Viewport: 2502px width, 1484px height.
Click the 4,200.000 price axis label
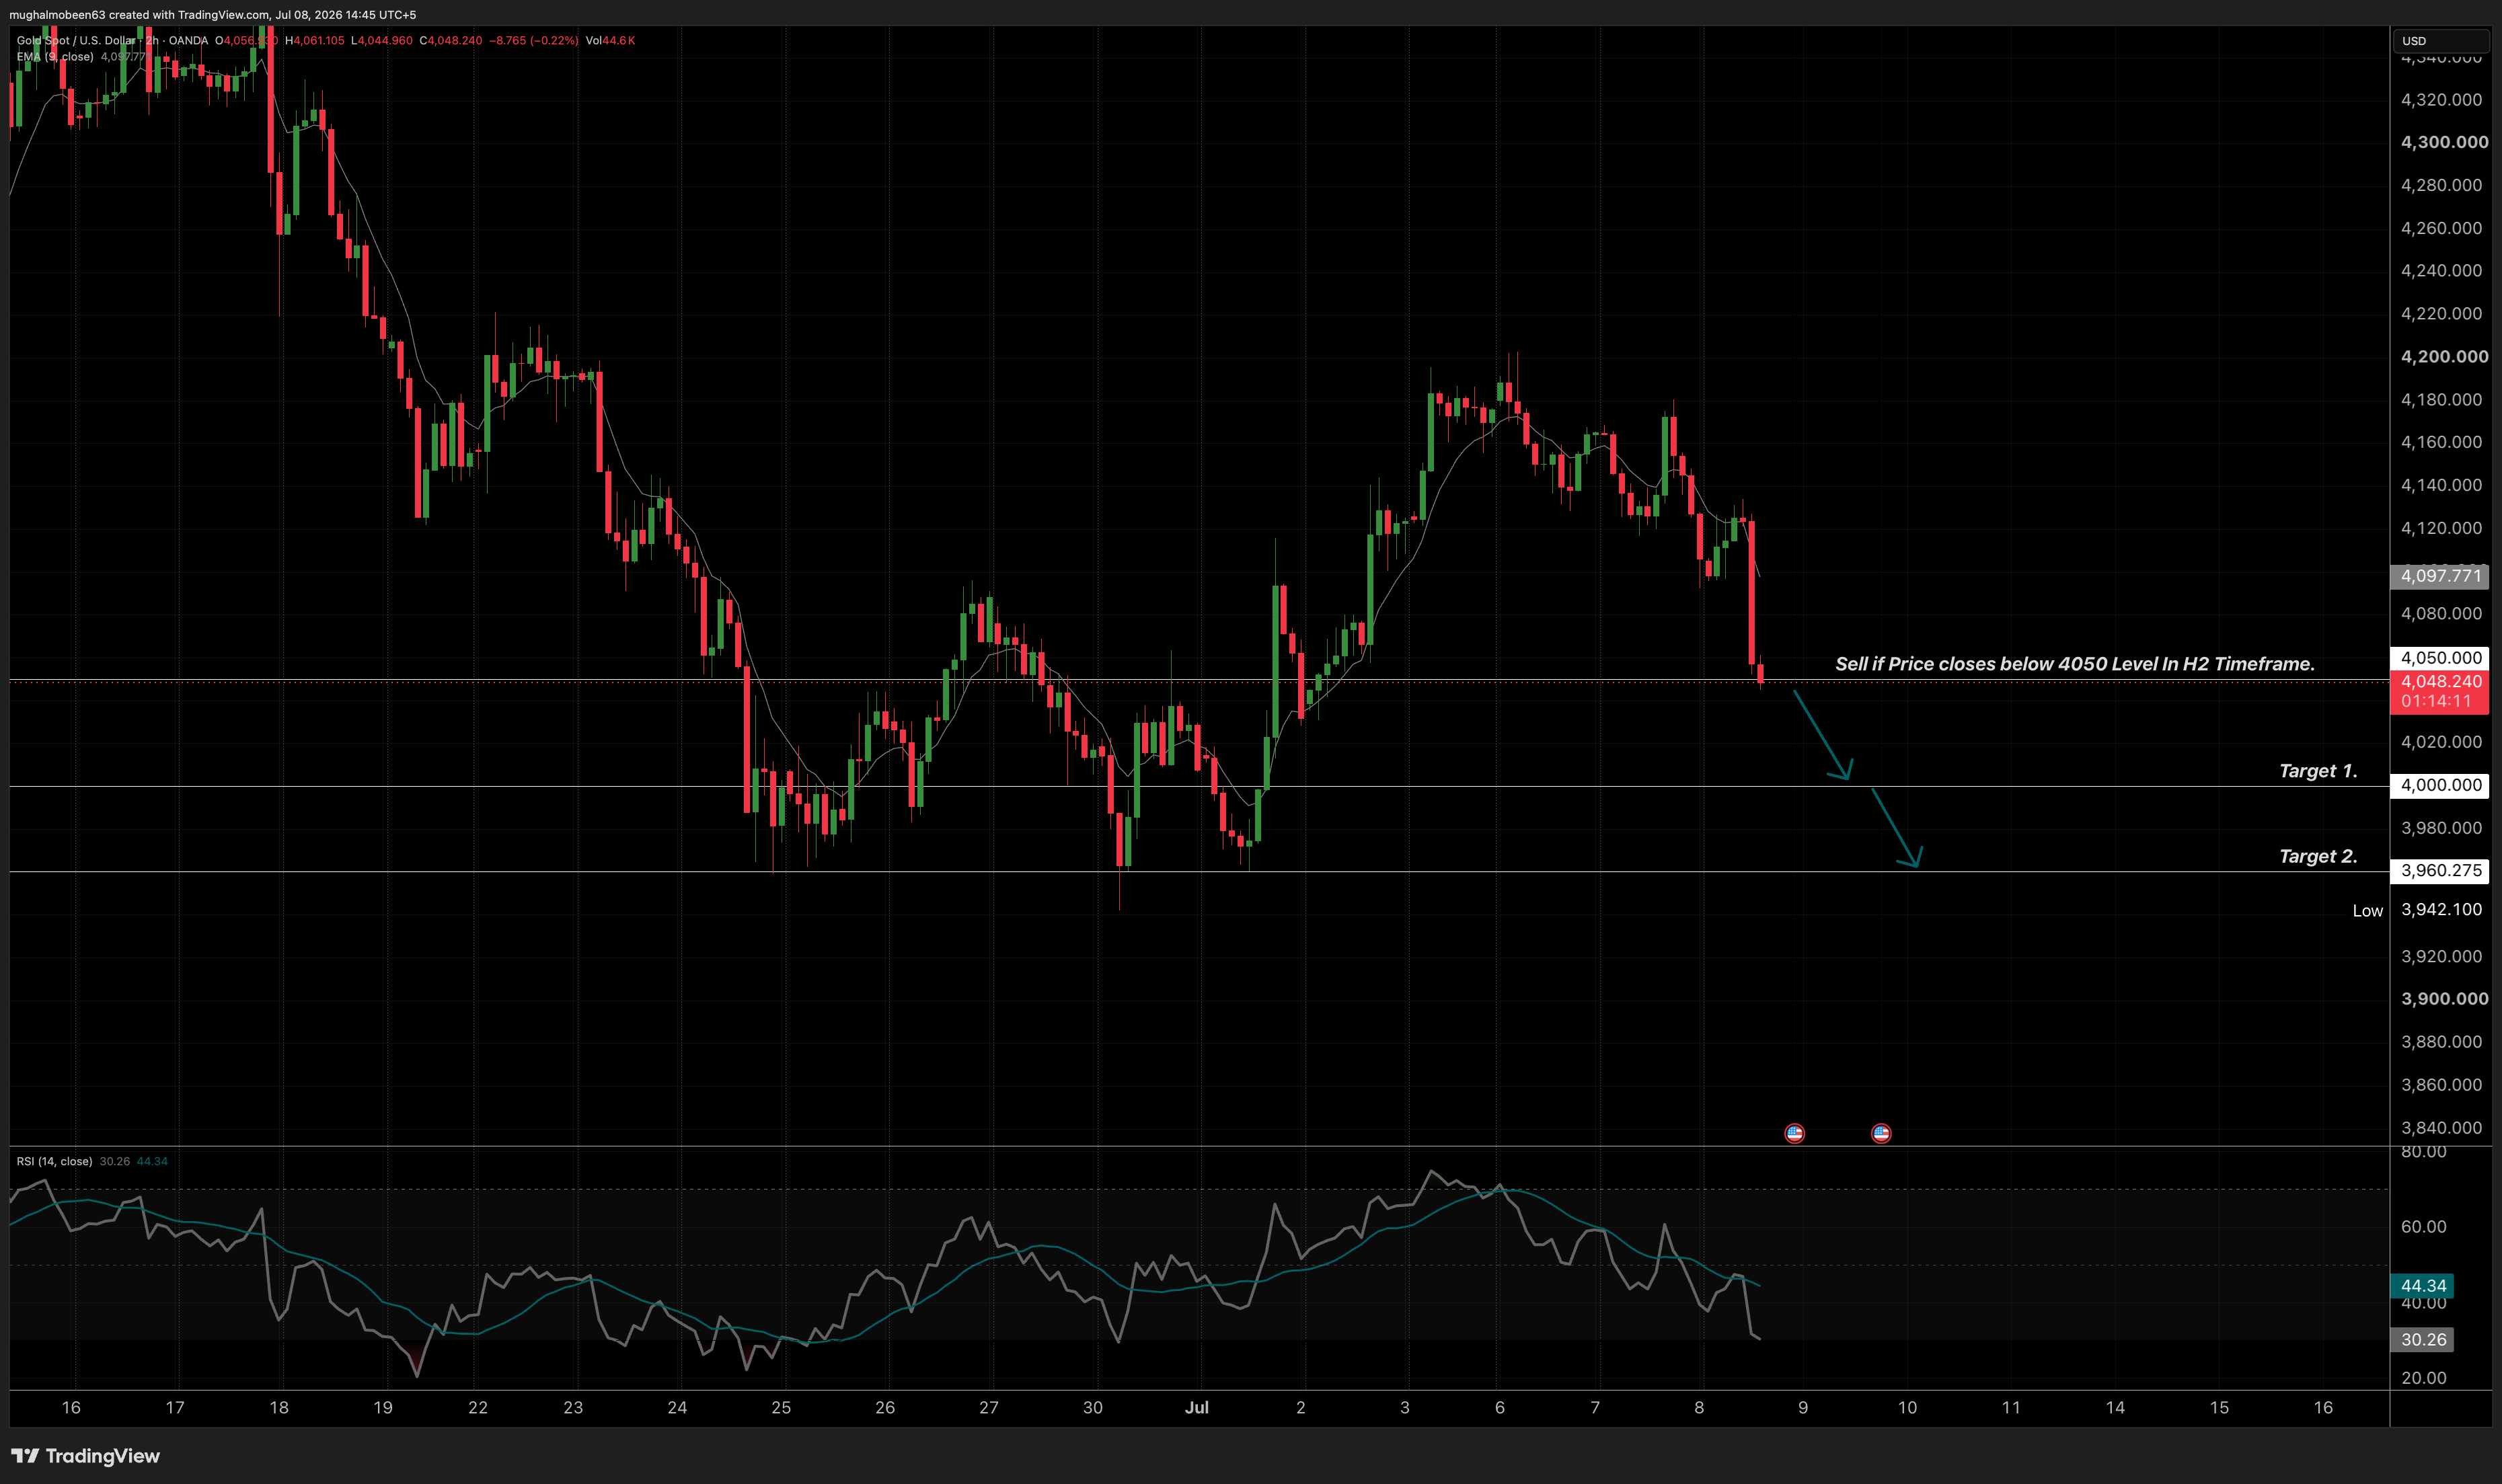[2444, 356]
